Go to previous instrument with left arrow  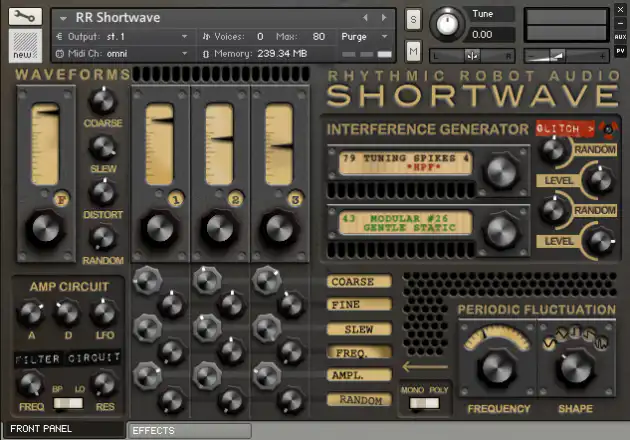pyautogui.click(x=365, y=18)
